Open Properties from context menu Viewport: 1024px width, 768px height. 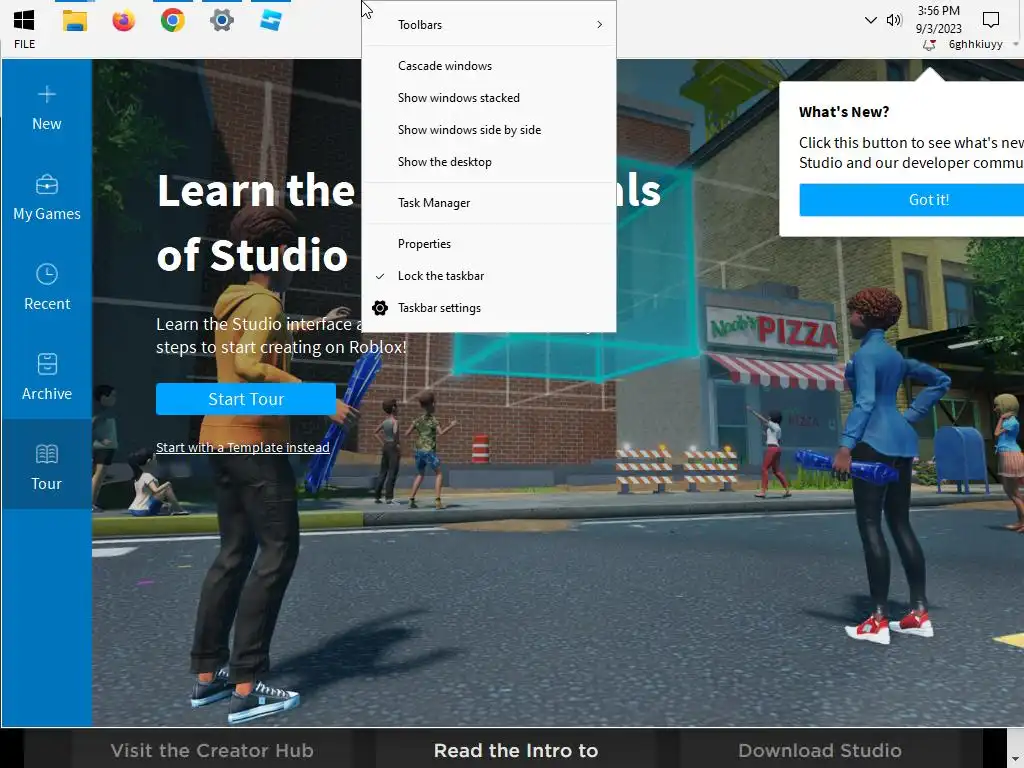pyautogui.click(x=488, y=244)
